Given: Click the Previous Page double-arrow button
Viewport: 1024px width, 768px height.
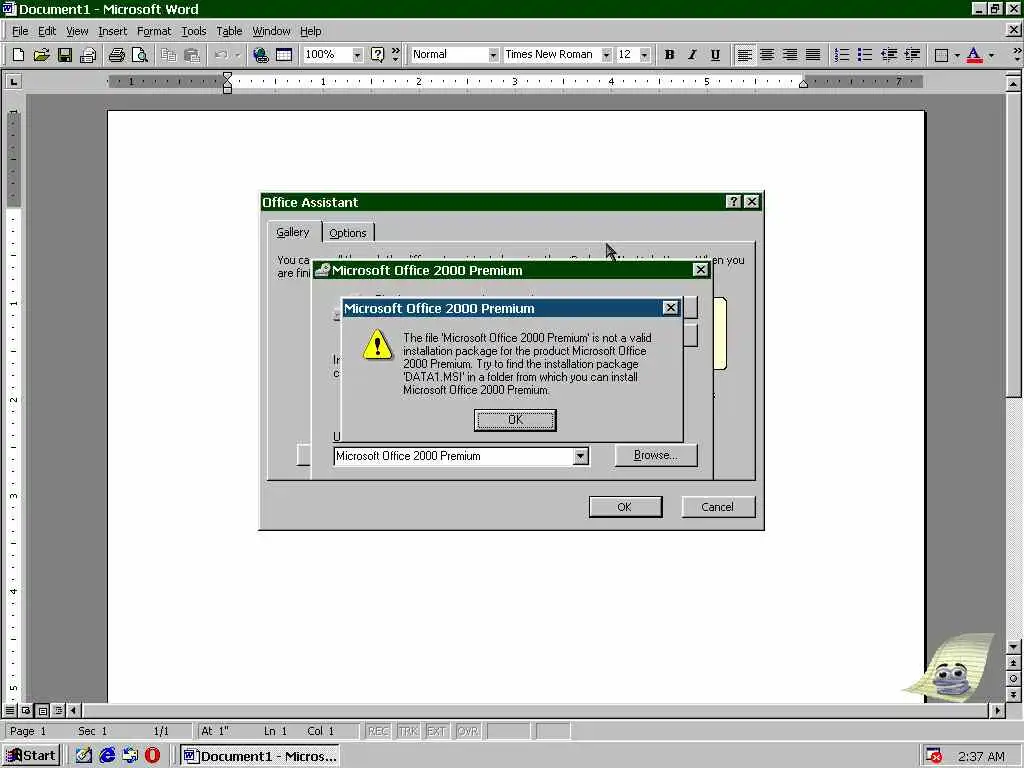Looking at the screenshot, I should (x=1013, y=663).
